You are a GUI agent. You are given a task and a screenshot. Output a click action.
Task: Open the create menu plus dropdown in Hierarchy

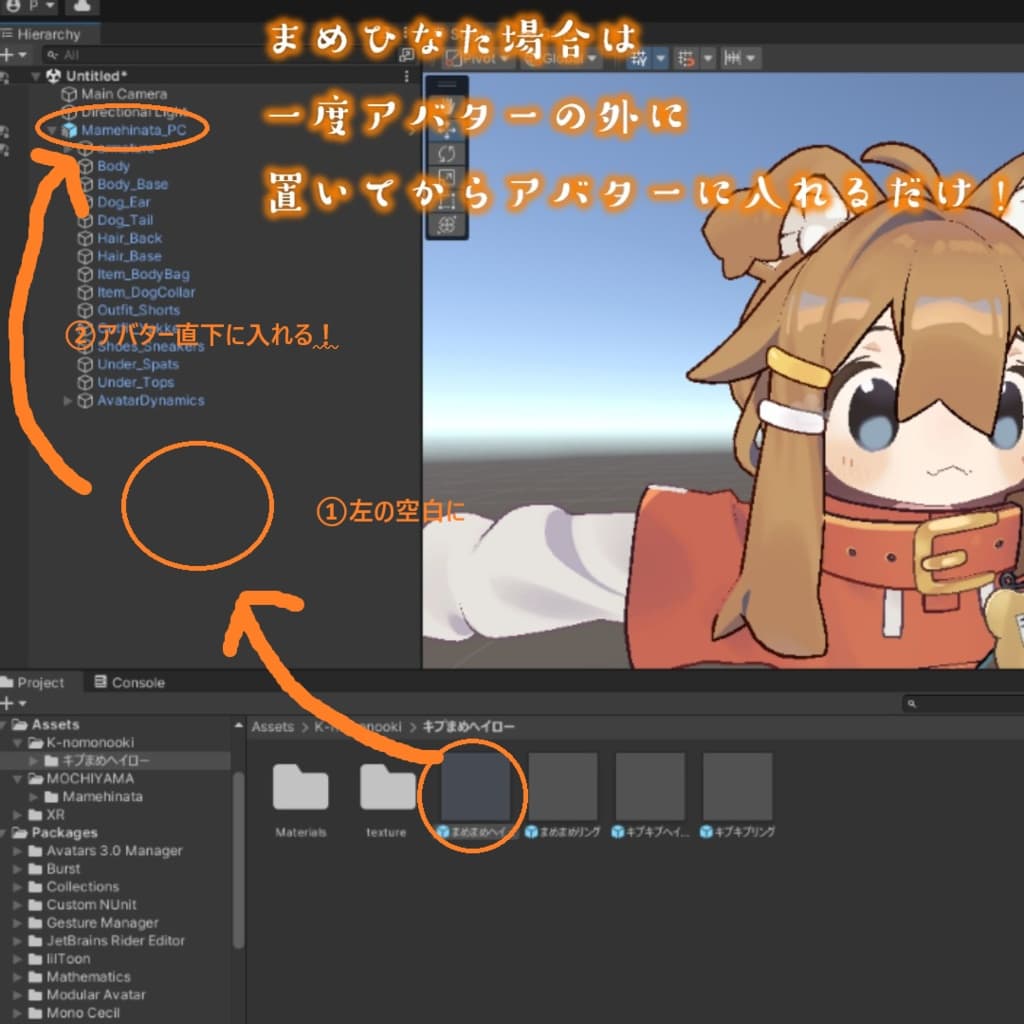click(x=8, y=53)
